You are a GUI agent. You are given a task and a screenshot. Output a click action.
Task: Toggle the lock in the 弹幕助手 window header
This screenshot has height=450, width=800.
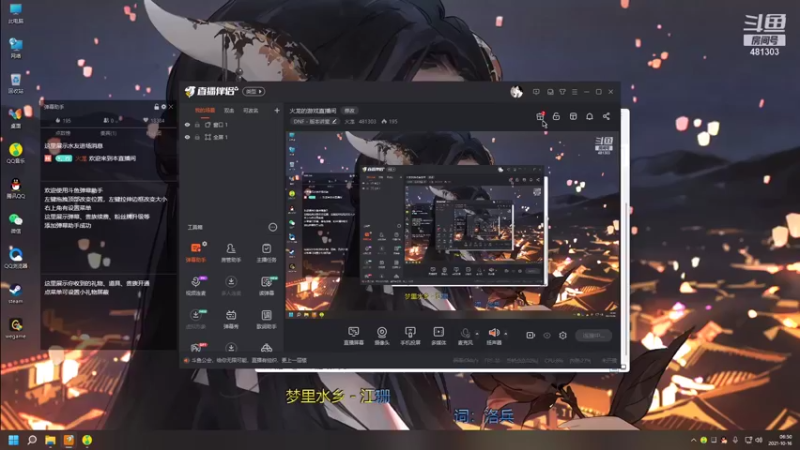(157, 107)
